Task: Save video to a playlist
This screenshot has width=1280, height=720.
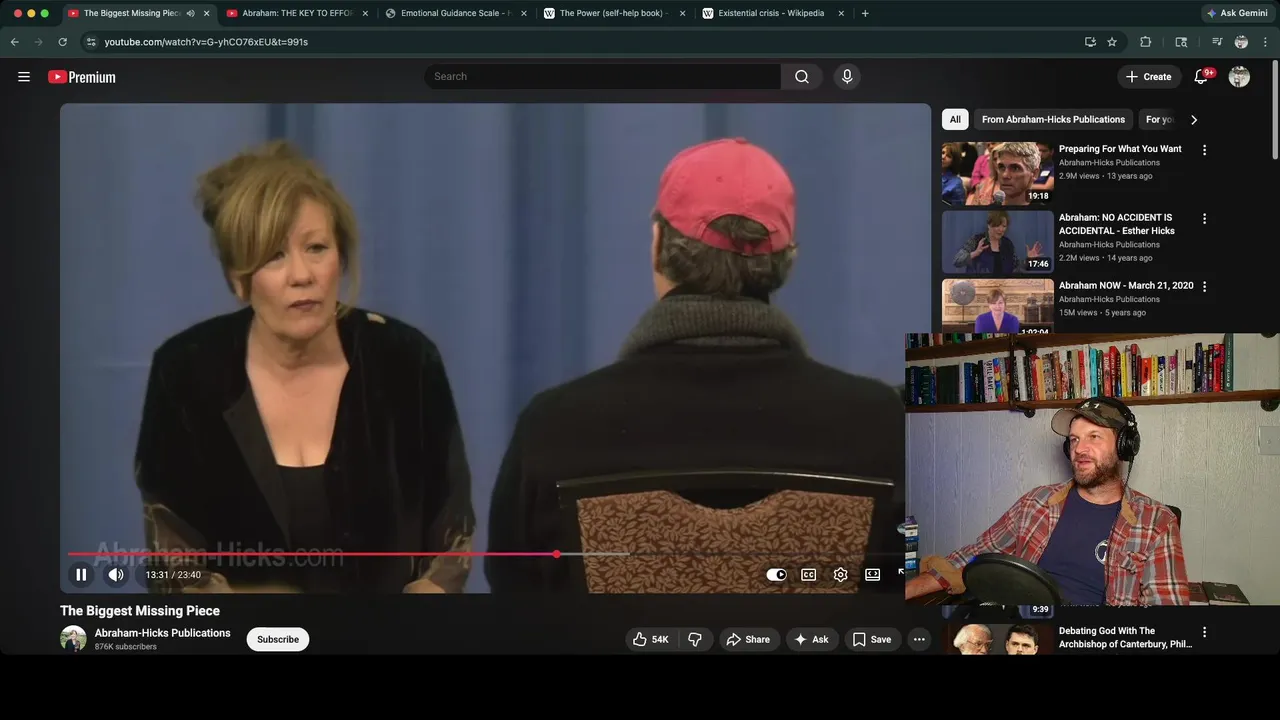Action: [871, 640]
